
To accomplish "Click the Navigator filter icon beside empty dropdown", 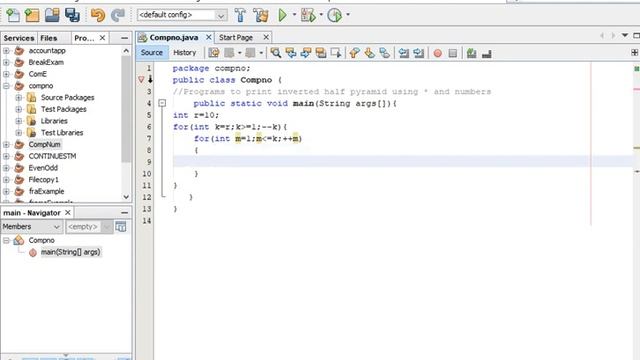I will pyautogui.click(x=121, y=227).
